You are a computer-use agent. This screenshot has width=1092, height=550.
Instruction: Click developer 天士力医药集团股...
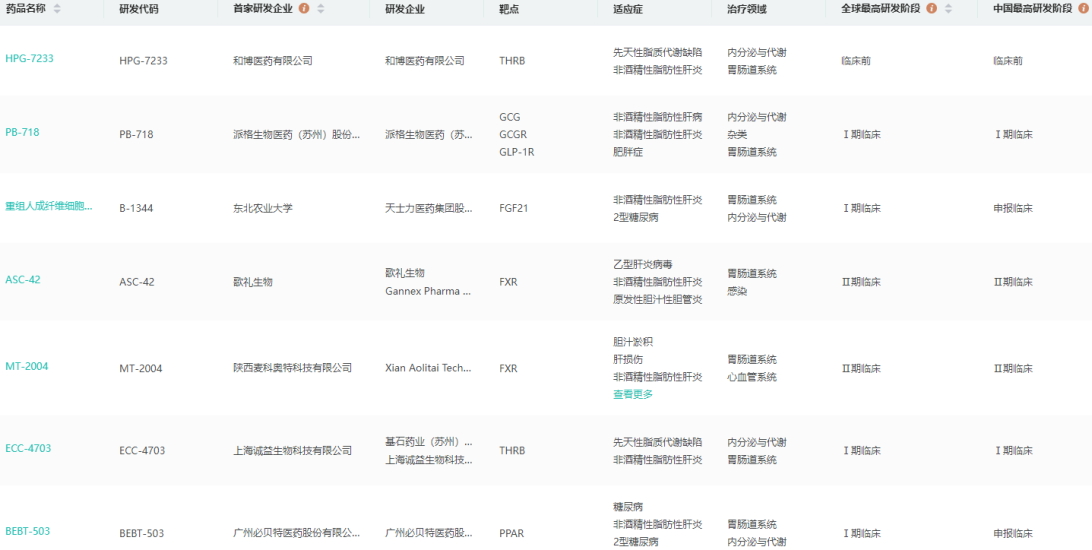pyautogui.click(x=429, y=208)
